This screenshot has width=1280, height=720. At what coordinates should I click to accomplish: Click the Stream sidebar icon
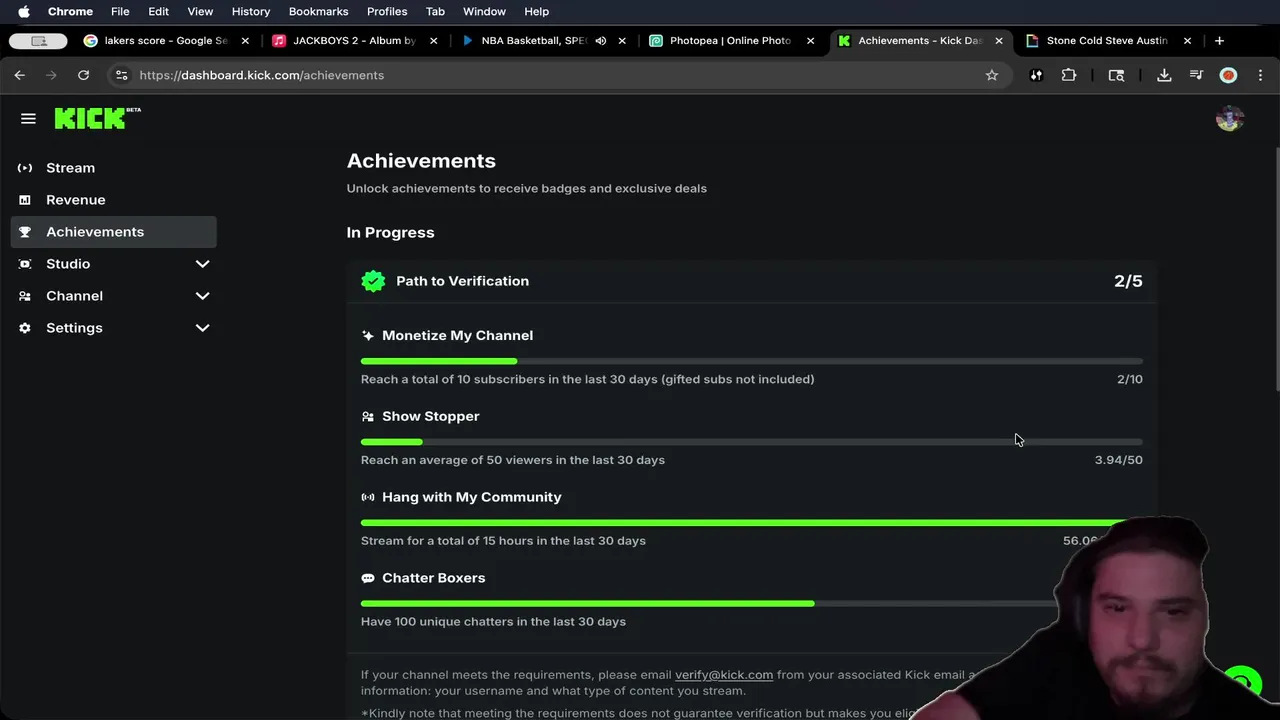[25, 168]
